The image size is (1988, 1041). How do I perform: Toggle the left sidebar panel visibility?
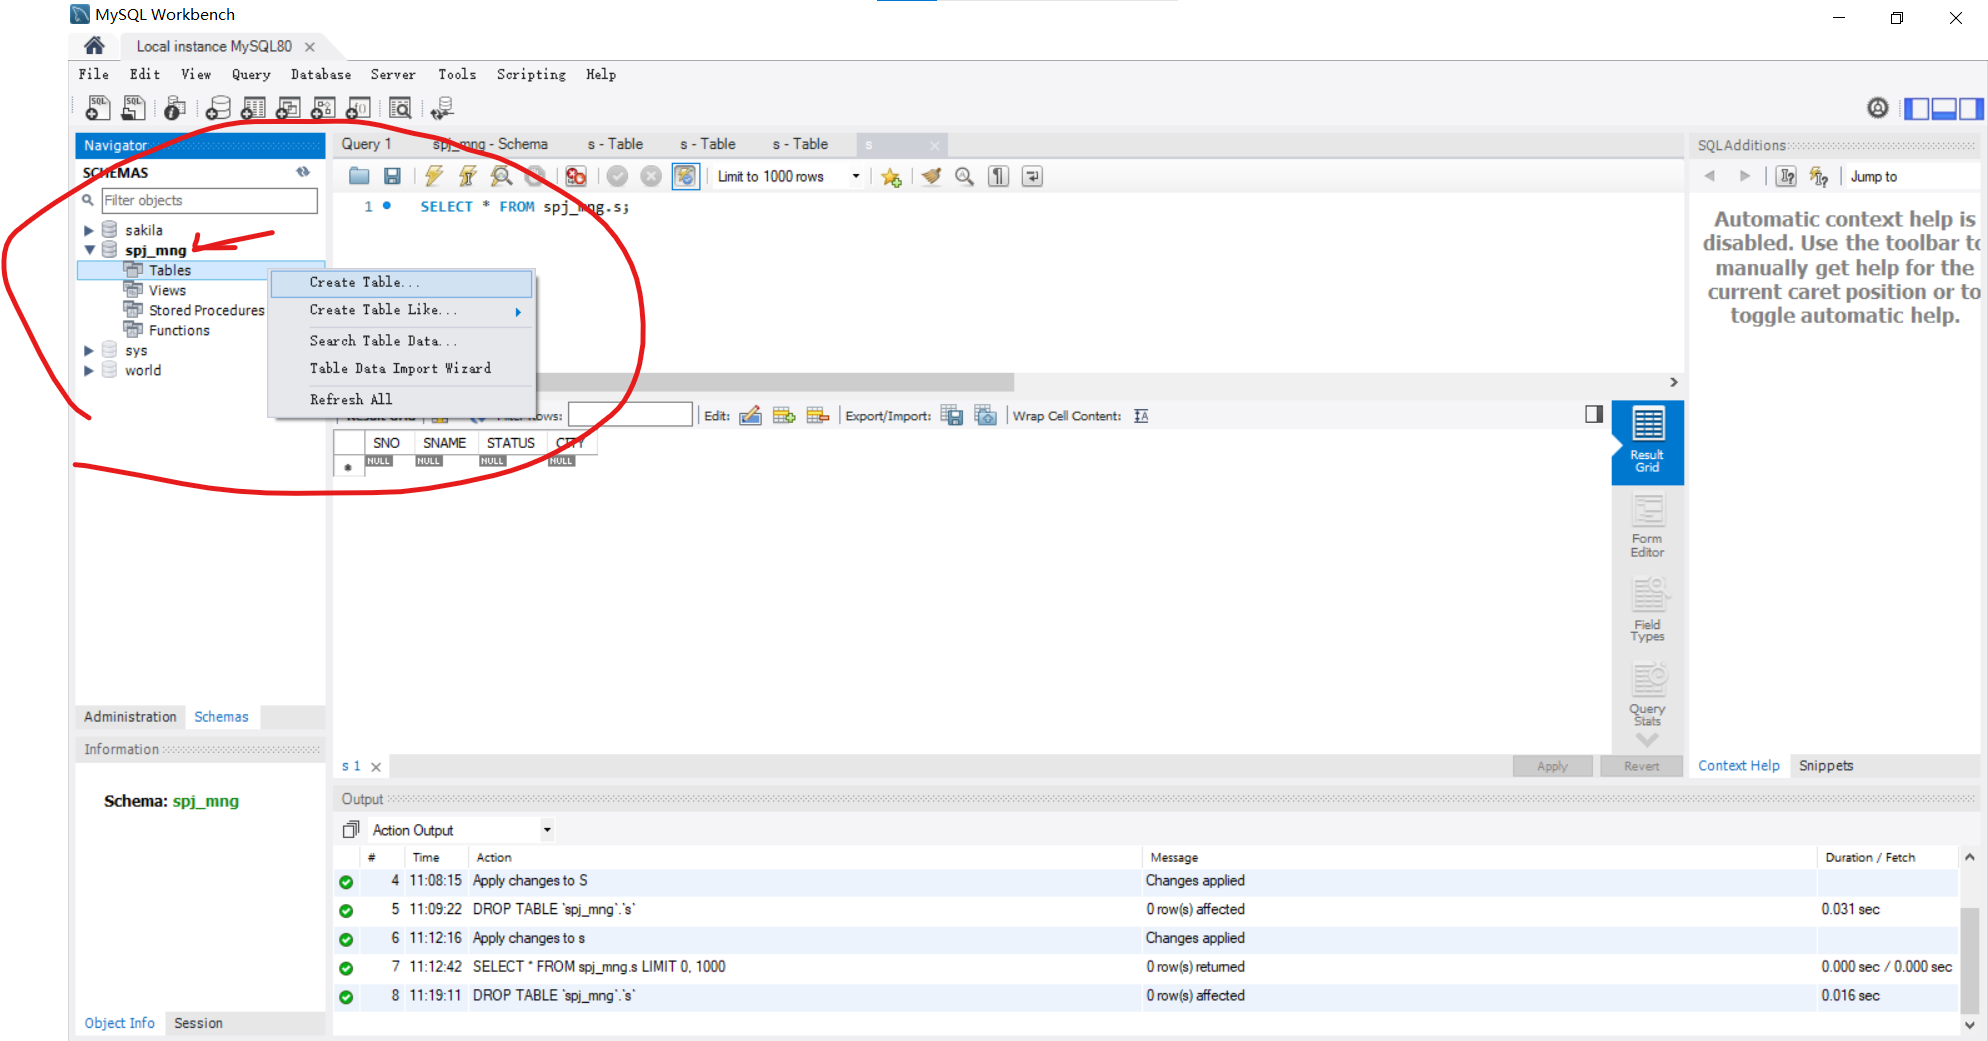click(1917, 108)
